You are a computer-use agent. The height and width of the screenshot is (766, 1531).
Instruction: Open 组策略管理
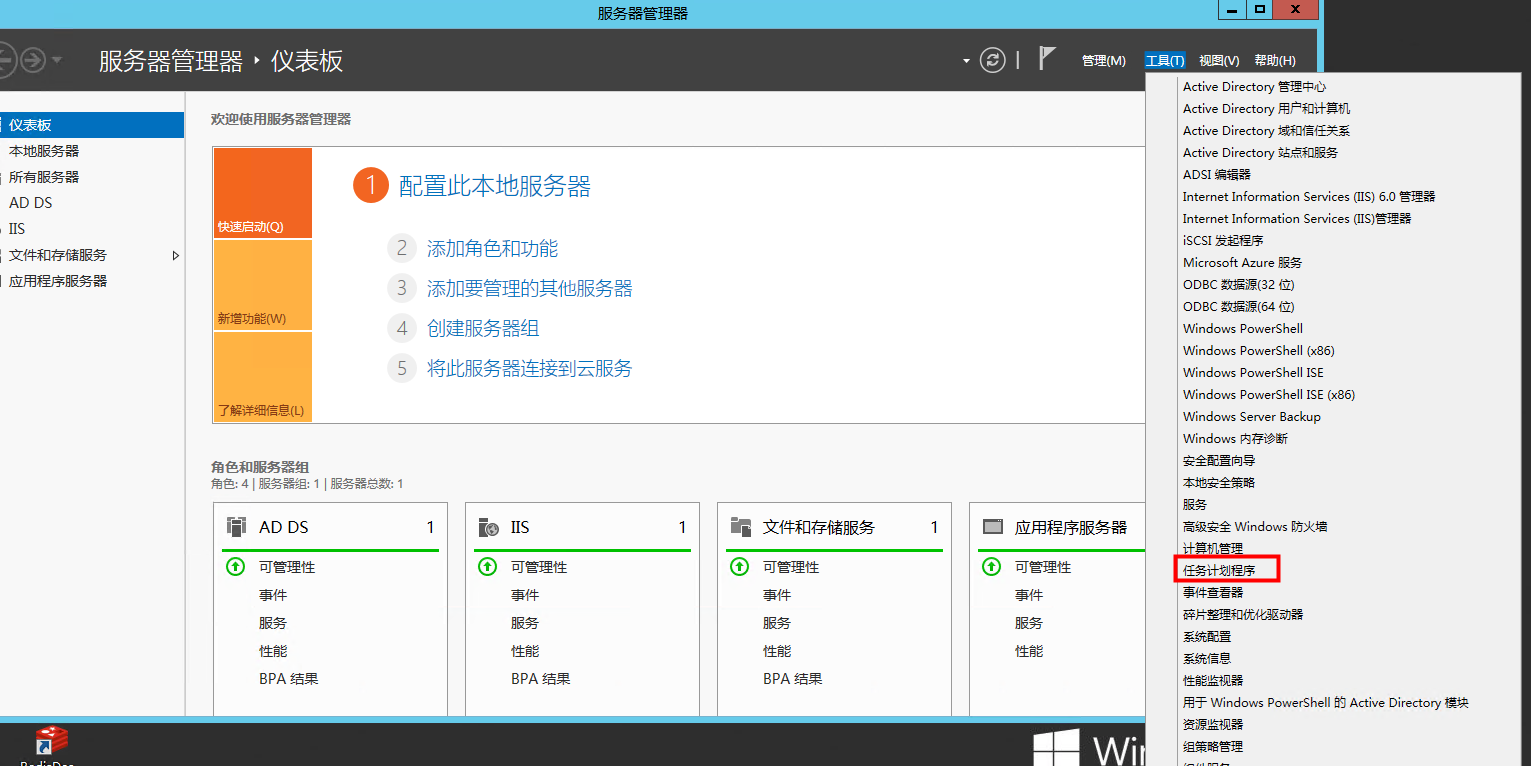coord(1213,747)
